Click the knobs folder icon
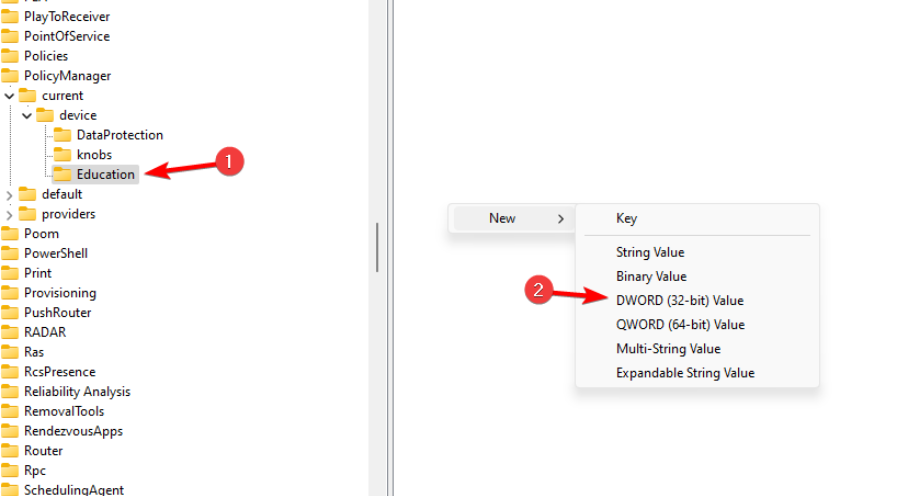Viewport: 897px width, 496px height. coord(62,154)
